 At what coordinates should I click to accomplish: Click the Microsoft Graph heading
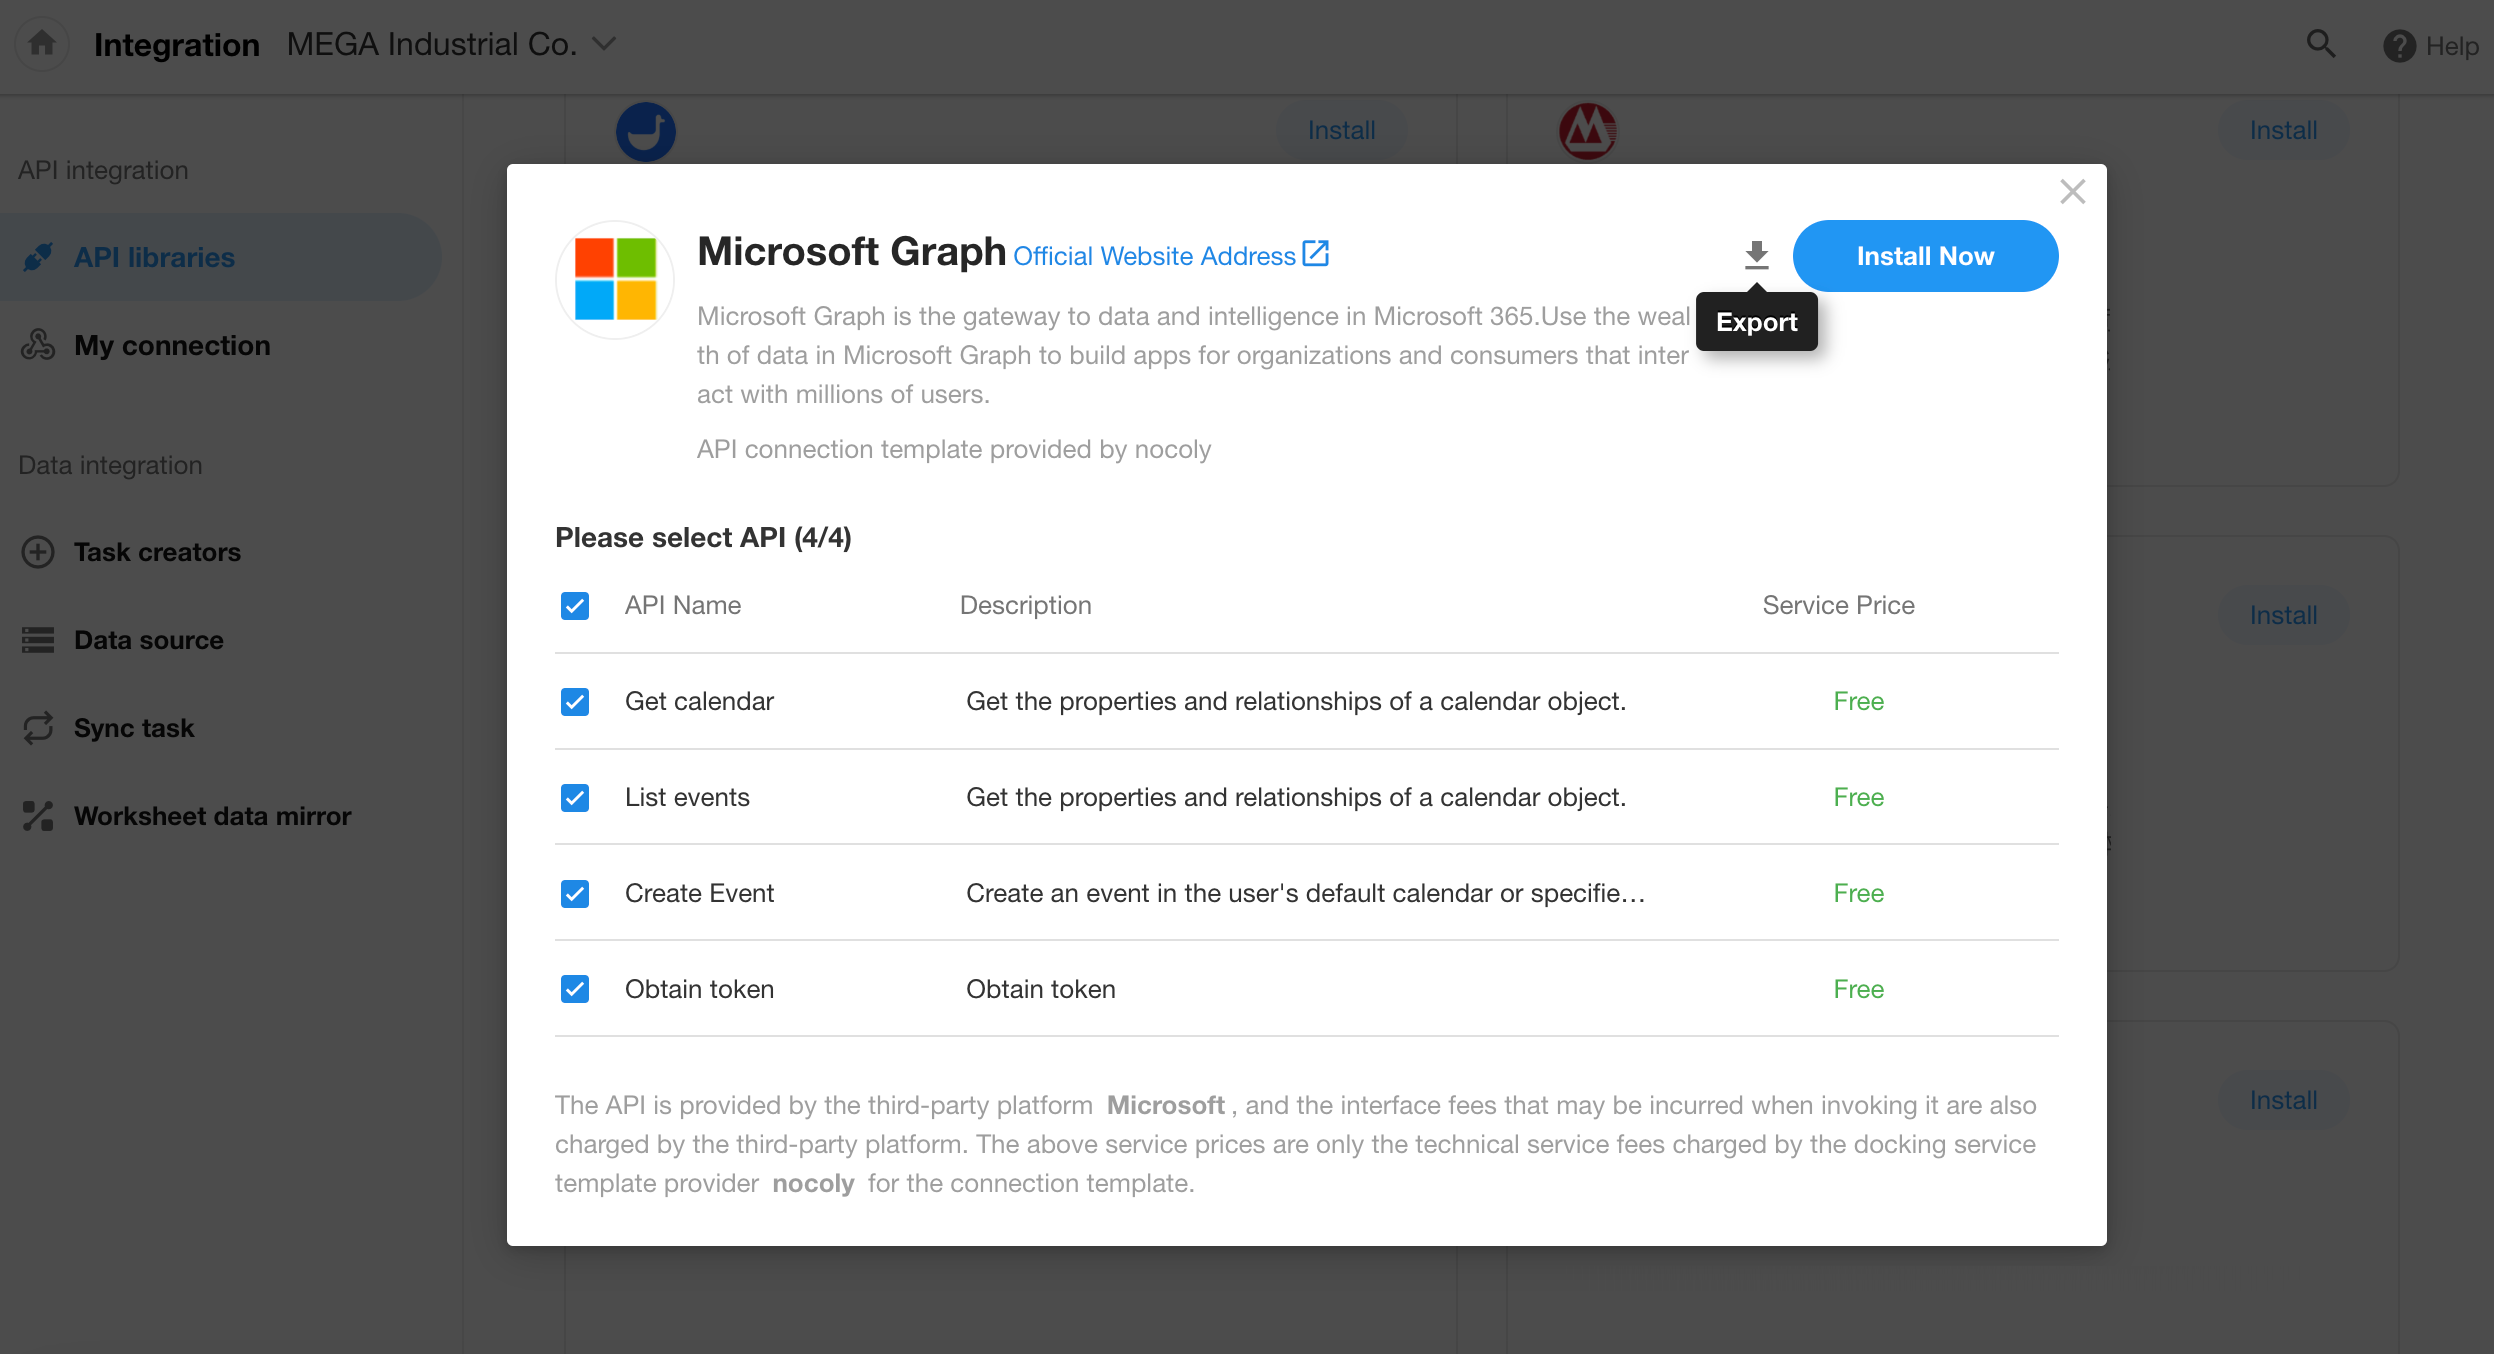pyautogui.click(x=851, y=251)
